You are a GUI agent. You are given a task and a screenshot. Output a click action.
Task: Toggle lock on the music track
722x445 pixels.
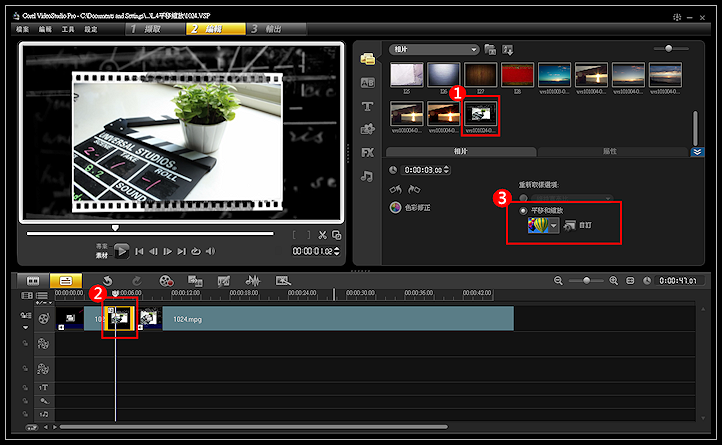pos(25,414)
